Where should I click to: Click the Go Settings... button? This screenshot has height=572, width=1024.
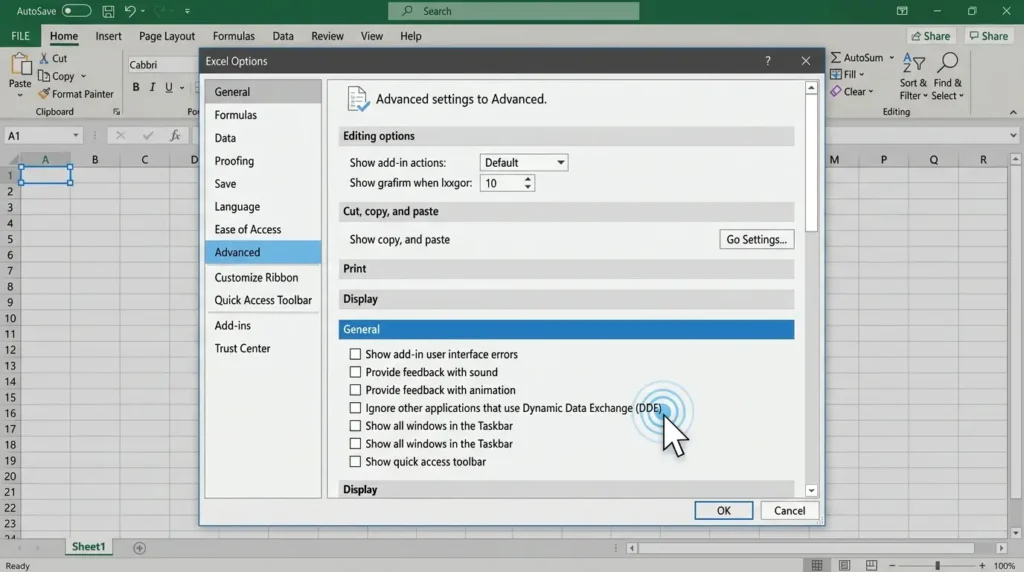coord(756,240)
